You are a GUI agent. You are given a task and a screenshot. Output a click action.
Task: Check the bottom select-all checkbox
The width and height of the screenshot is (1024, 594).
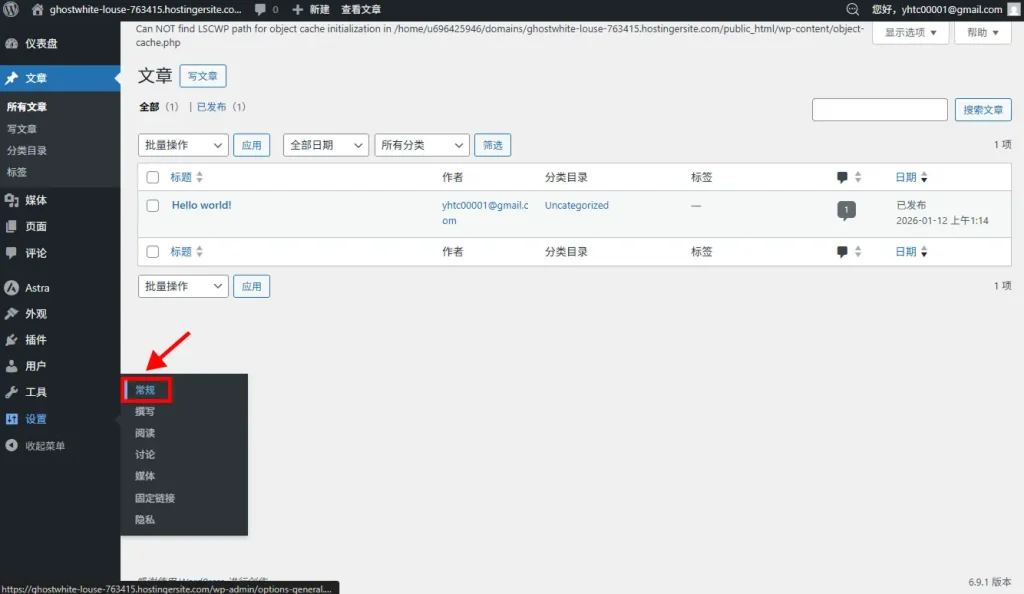(x=152, y=252)
